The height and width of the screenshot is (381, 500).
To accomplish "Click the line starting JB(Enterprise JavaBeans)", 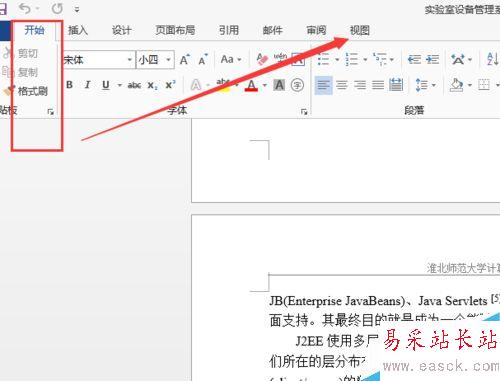I will pyautogui.click(x=384, y=301).
